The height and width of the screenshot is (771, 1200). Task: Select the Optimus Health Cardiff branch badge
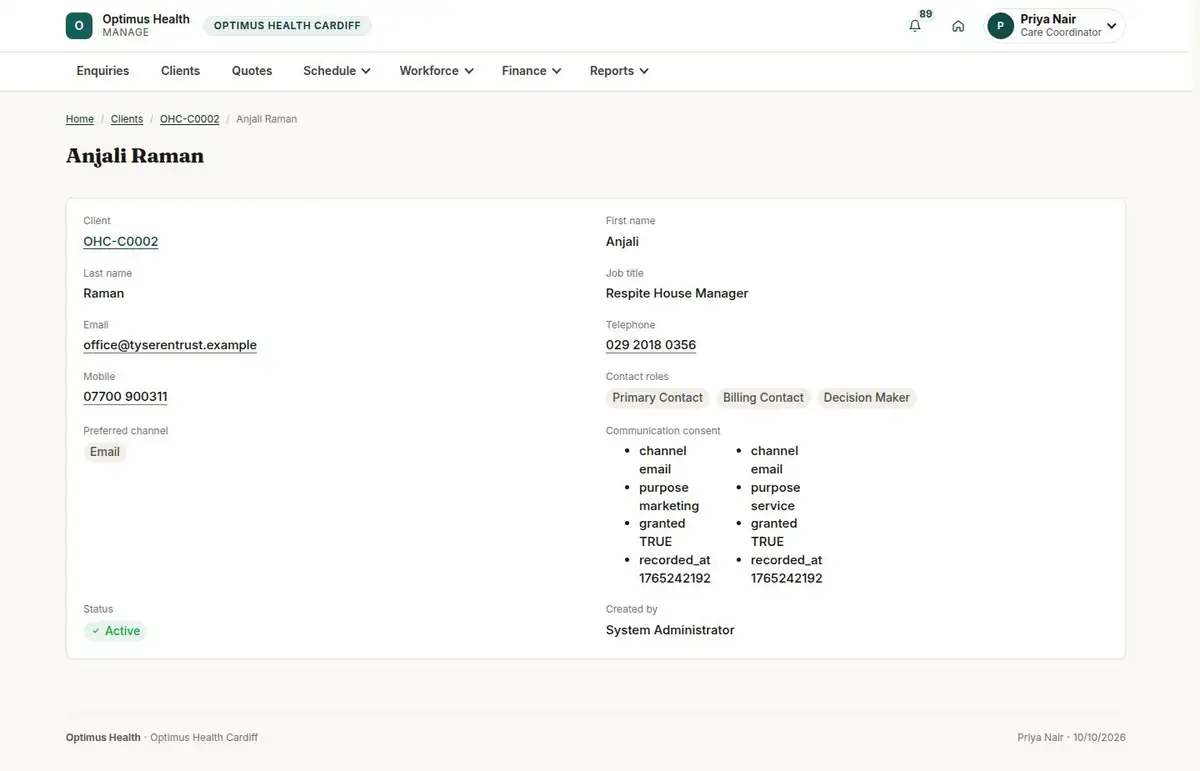[x=287, y=26]
